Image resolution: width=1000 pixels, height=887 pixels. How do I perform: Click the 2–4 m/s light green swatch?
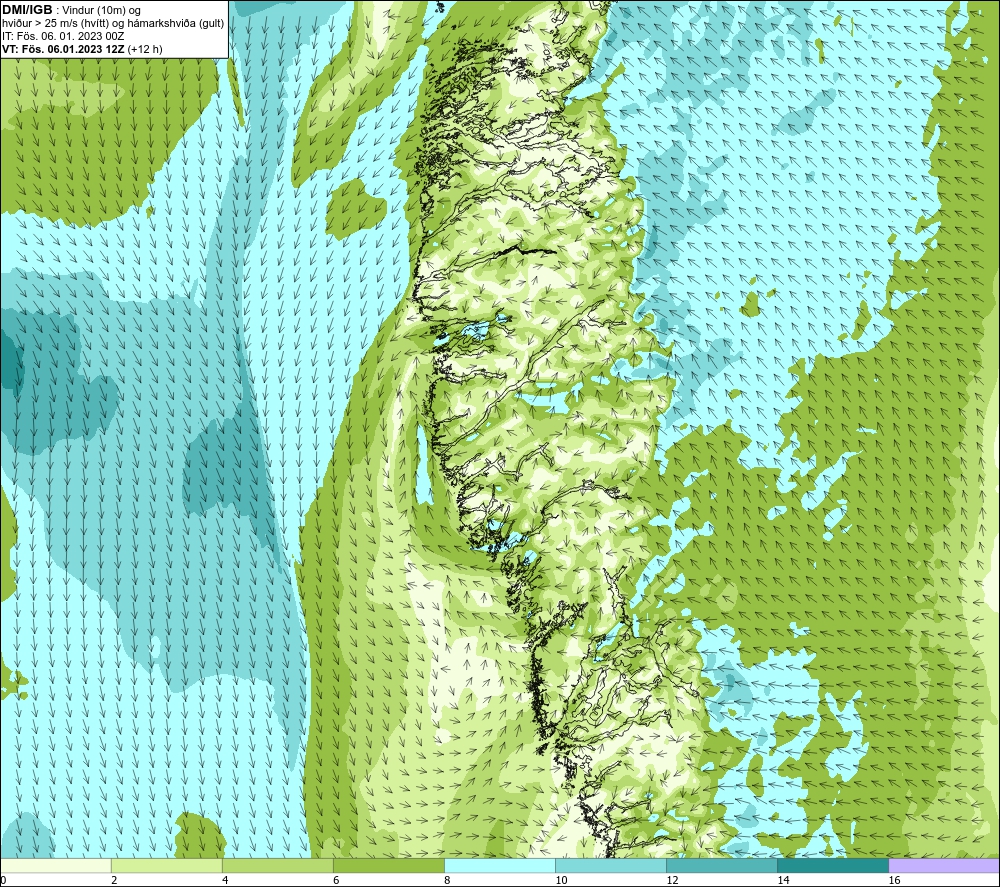coord(167,865)
